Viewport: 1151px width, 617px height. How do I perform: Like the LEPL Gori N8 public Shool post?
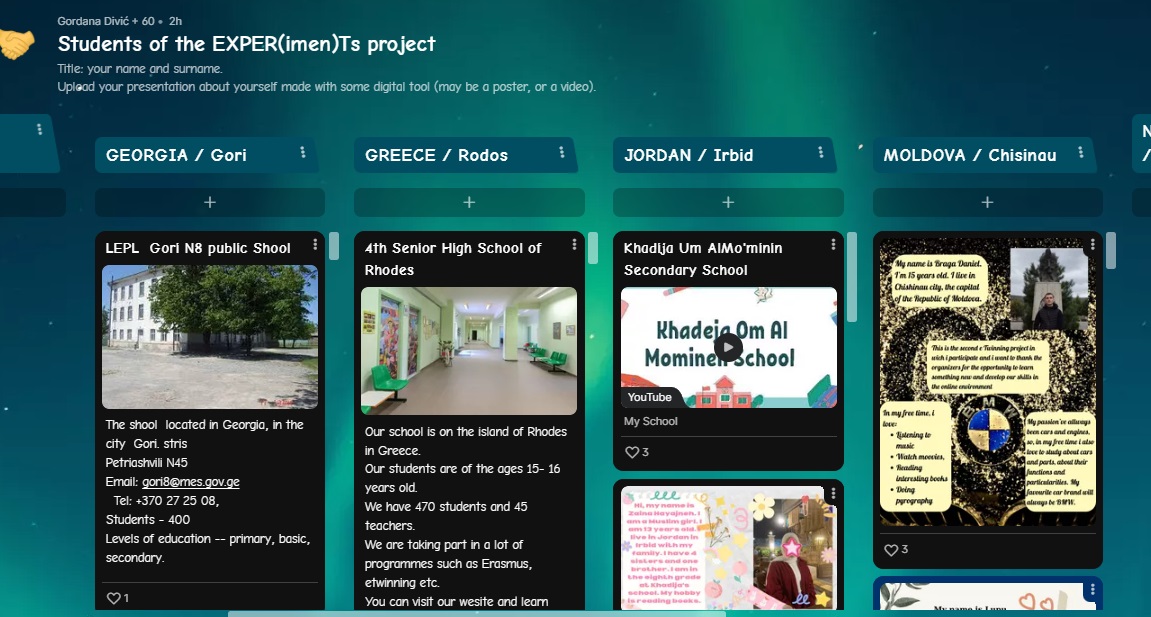click(114, 598)
